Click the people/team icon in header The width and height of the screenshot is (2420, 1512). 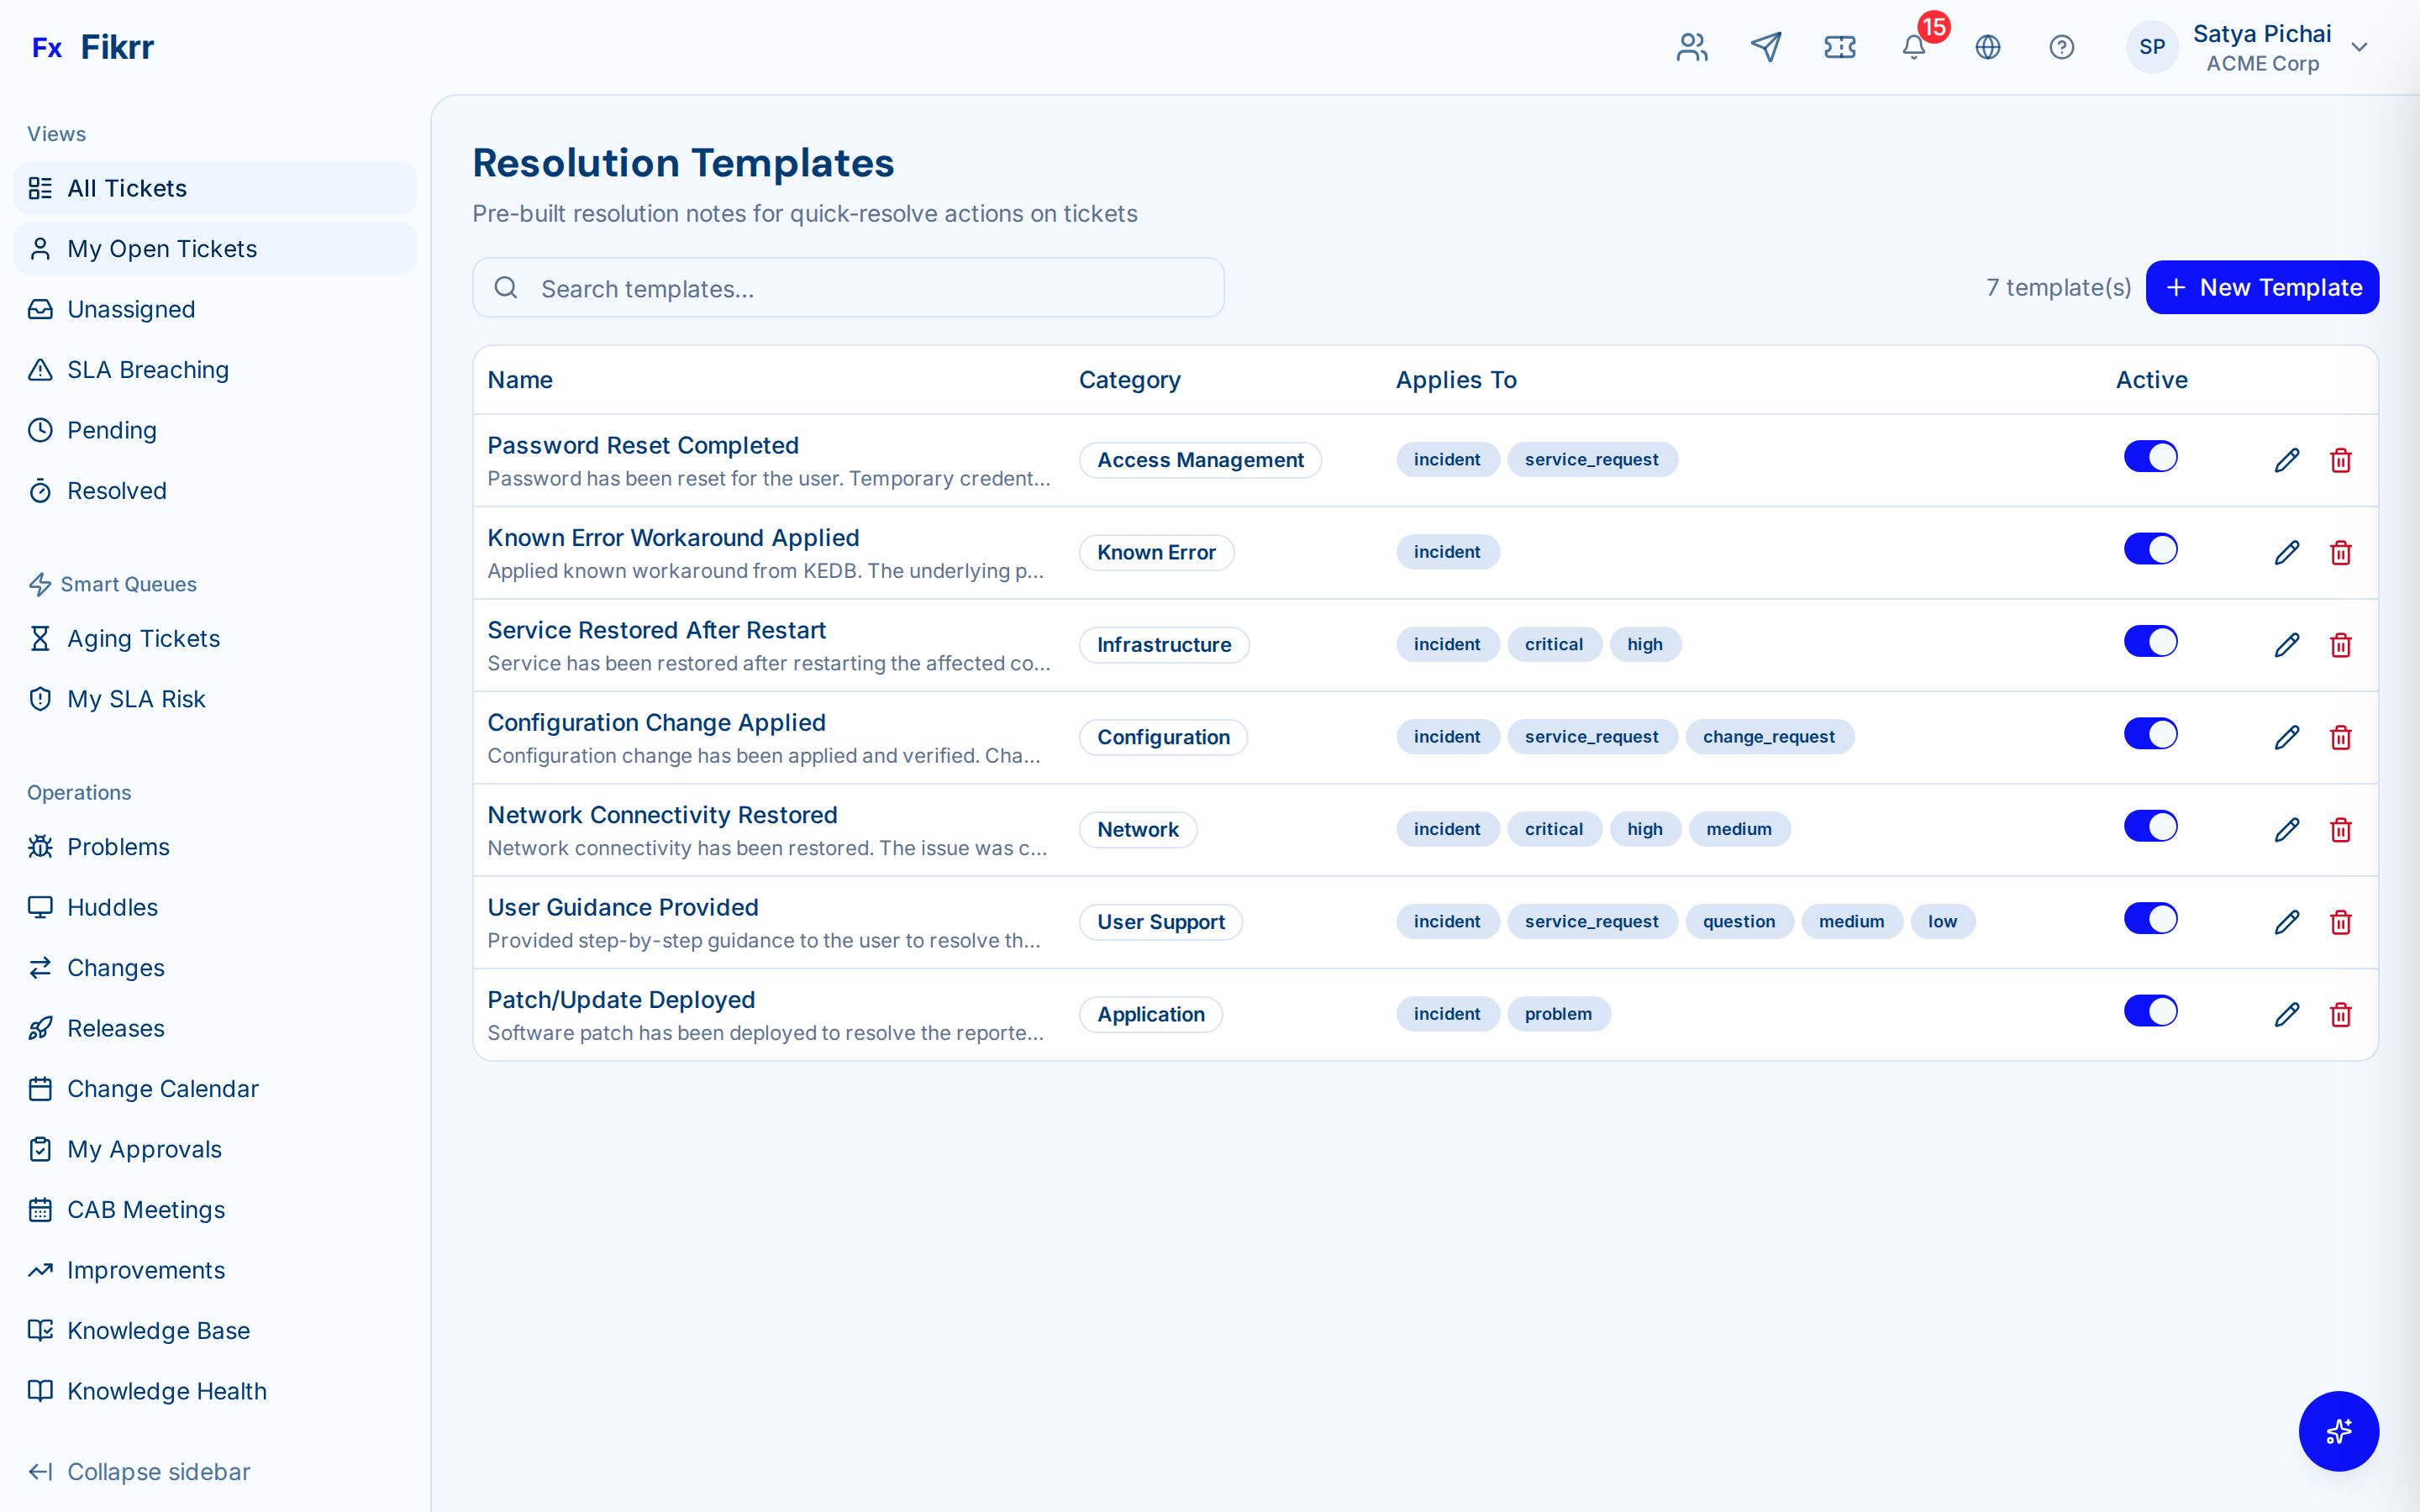pos(1692,46)
